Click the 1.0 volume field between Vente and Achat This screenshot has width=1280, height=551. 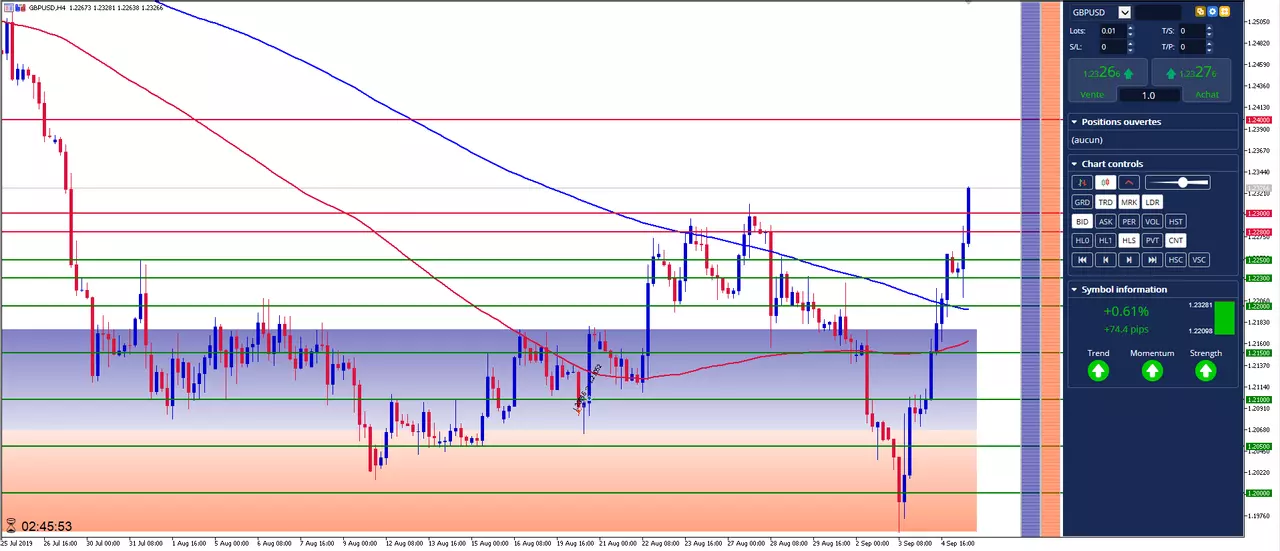point(1149,95)
